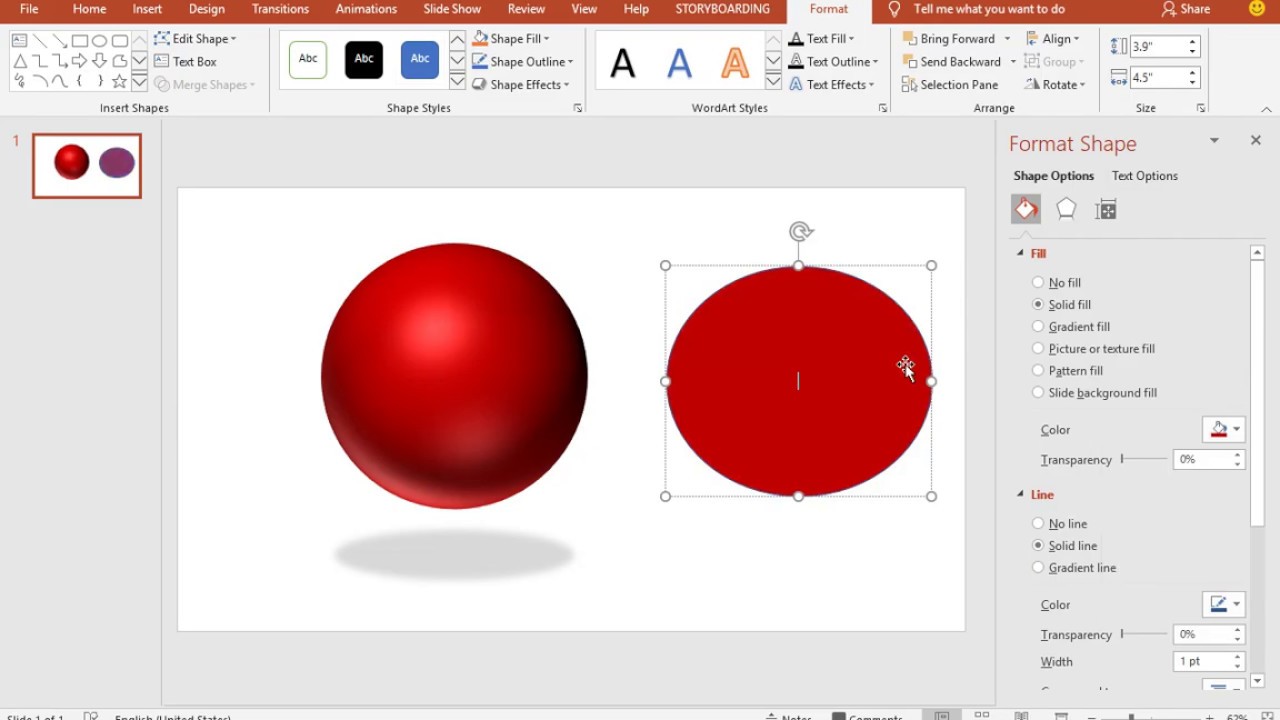Open the Text Effects dropdown
1280x720 pixels.
tap(832, 85)
